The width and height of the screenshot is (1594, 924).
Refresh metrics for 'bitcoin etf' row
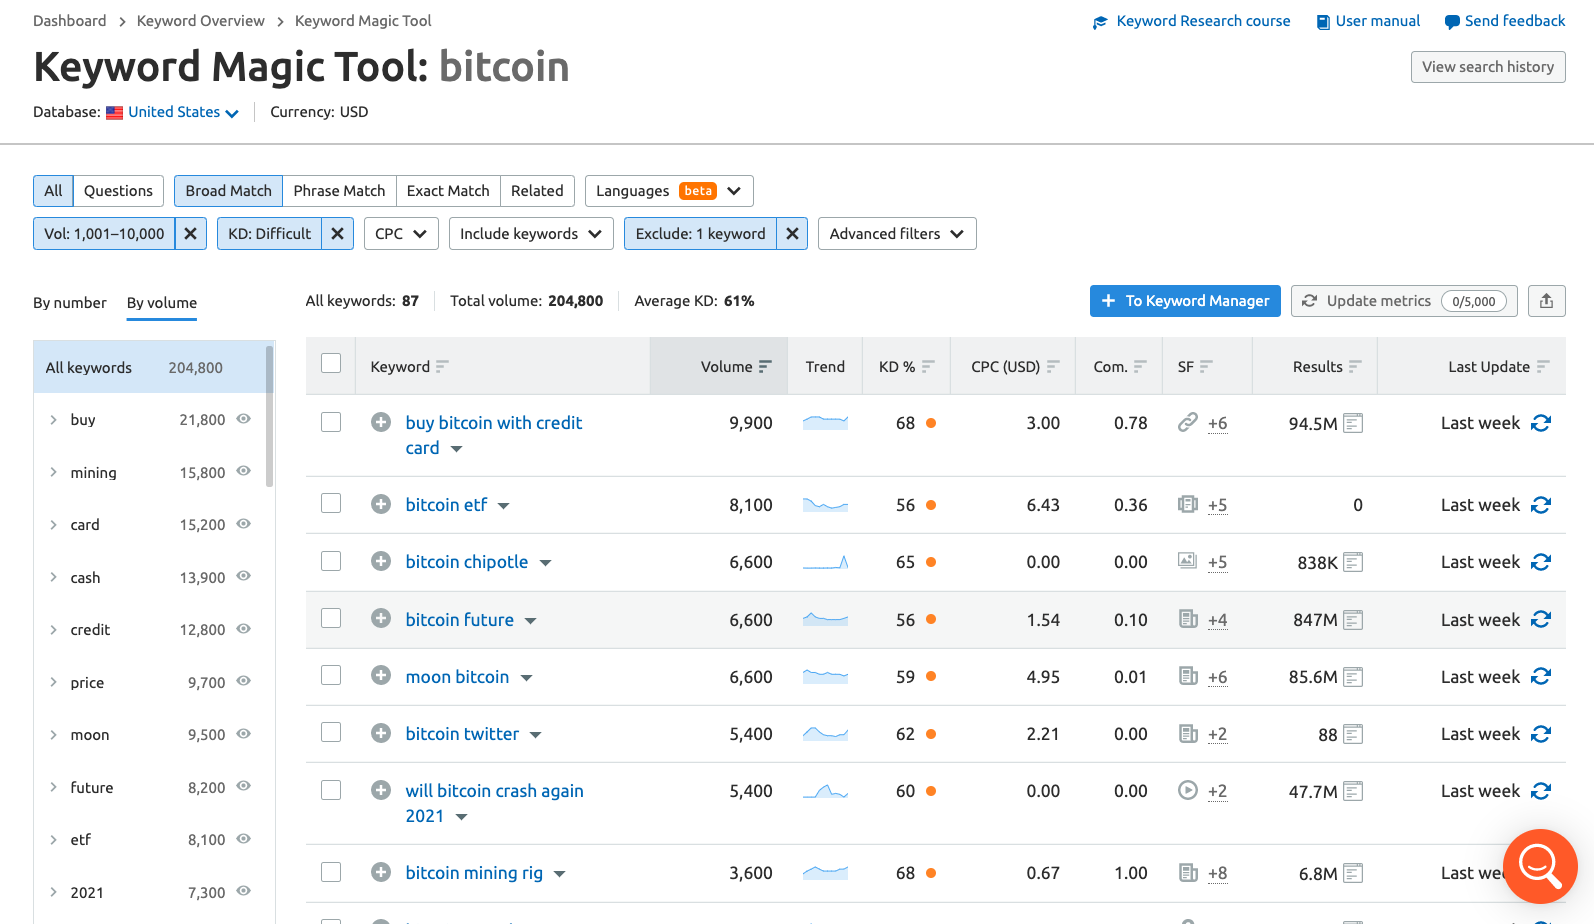1541,505
